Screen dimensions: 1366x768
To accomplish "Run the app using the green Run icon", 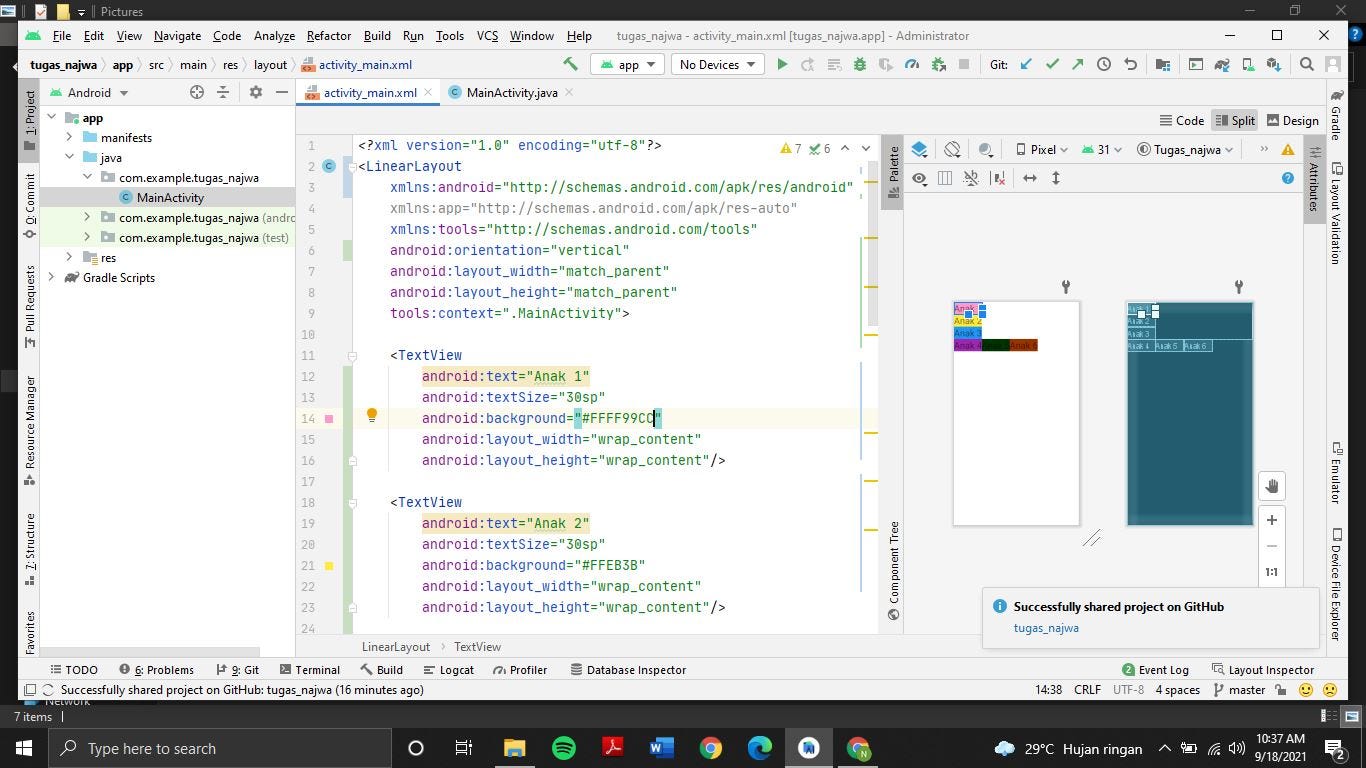I will (x=781, y=63).
